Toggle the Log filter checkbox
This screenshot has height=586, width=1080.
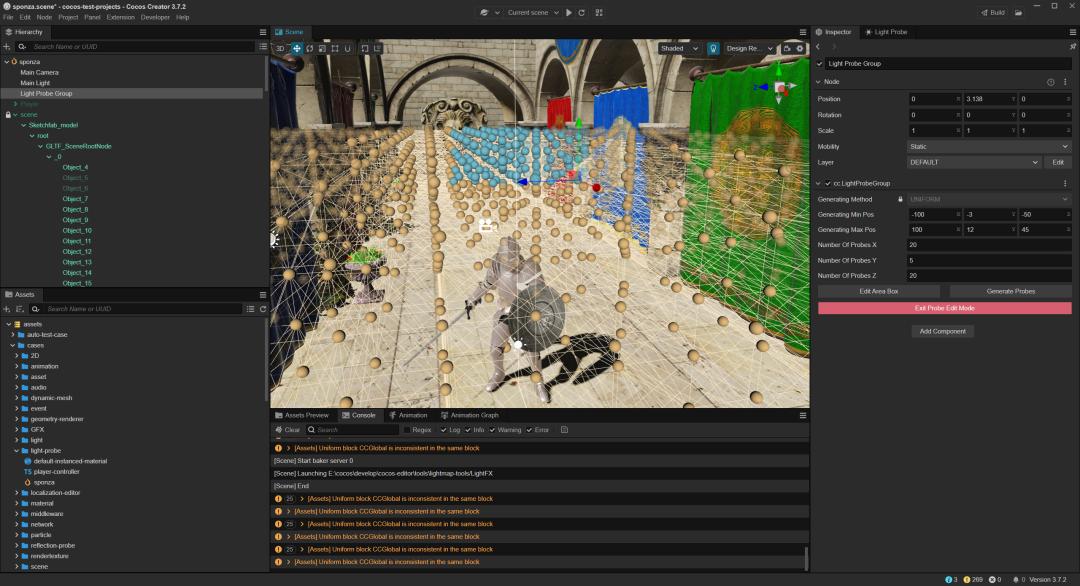pyautogui.click(x=444, y=430)
